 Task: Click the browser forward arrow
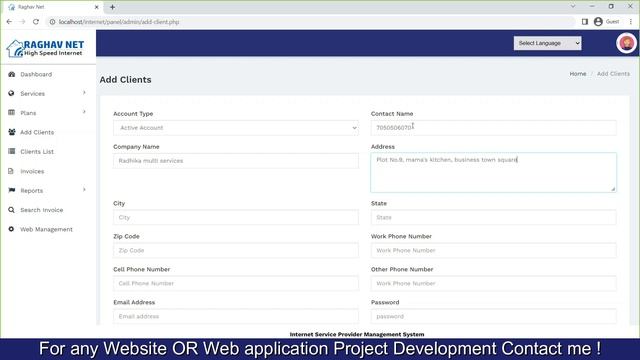[x=22, y=22]
